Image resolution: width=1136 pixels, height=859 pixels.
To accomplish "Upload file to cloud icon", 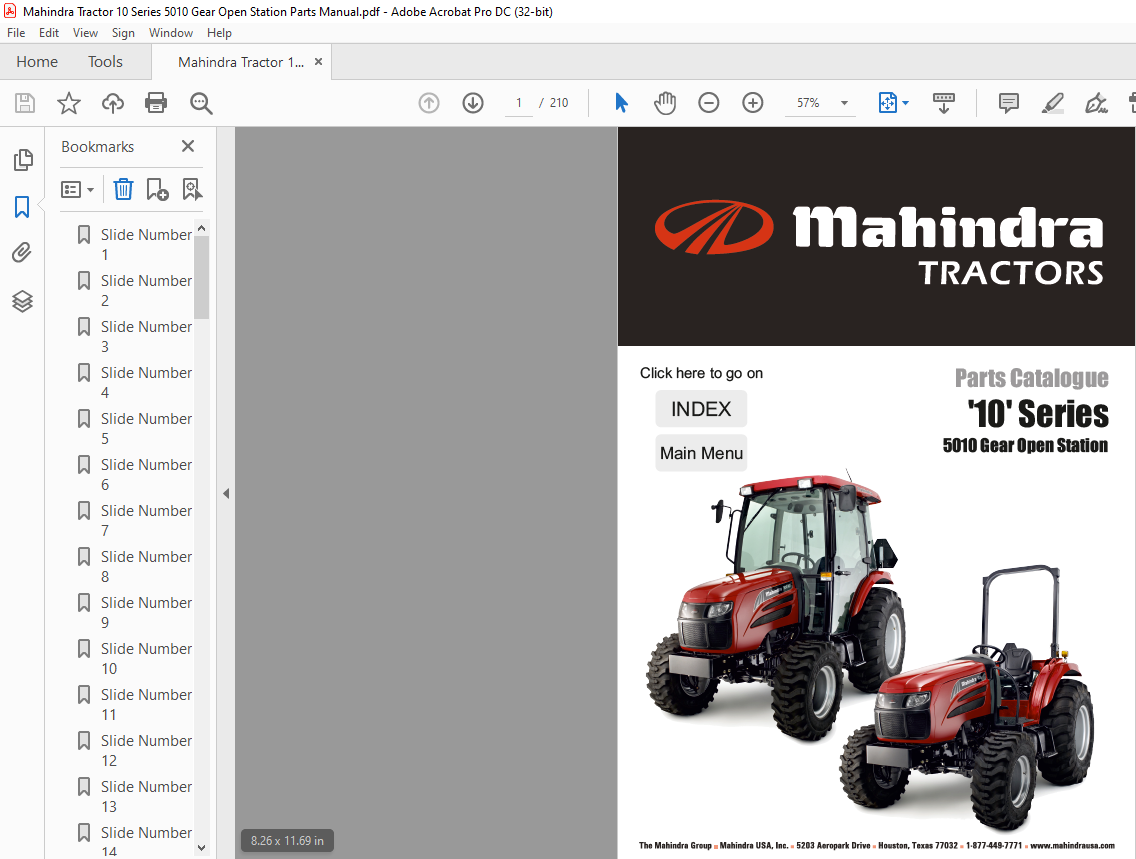I will pos(112,103).
